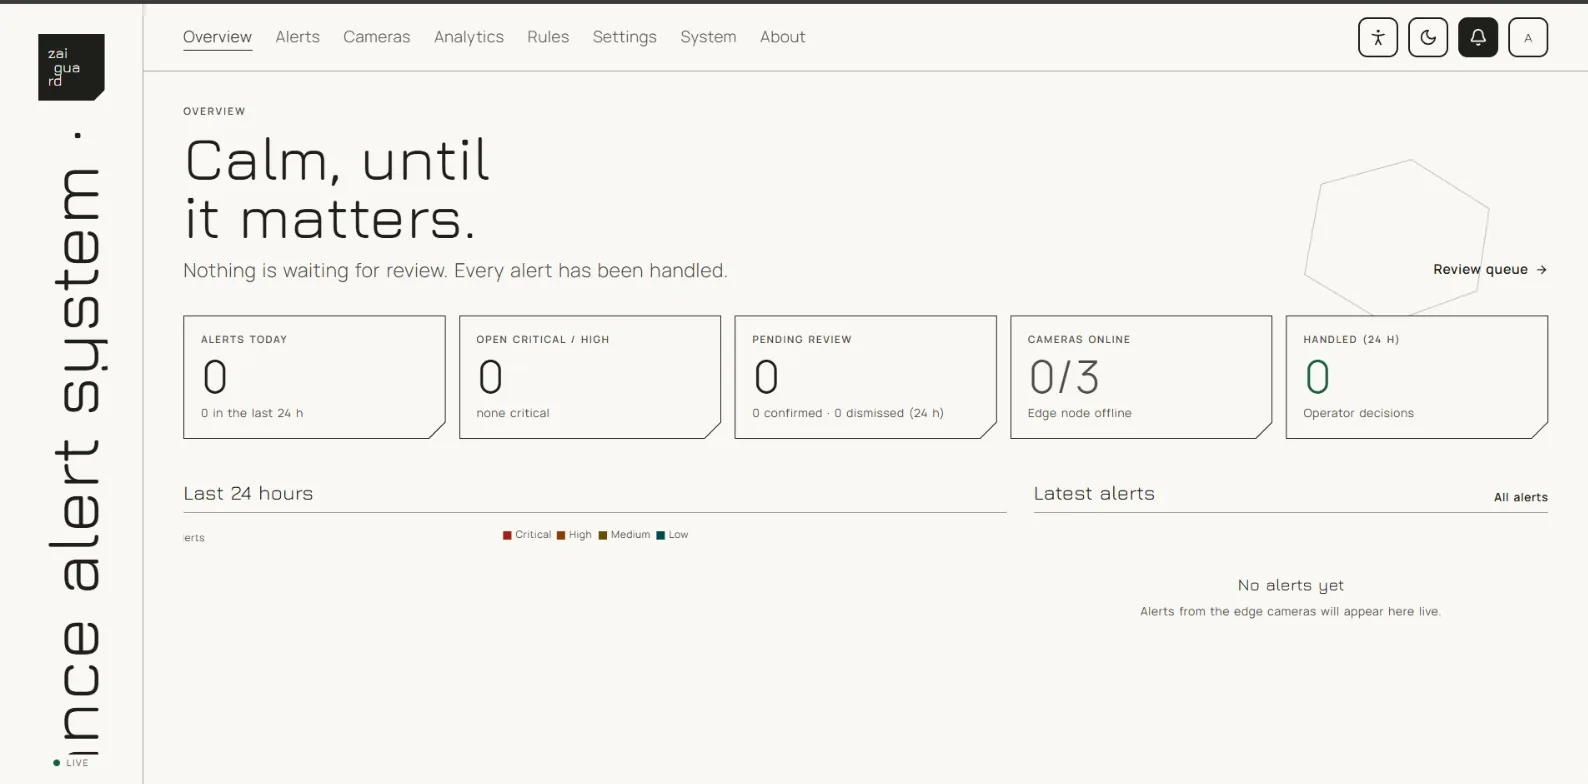Click the "Edge node offline" text

[x=1080, y=413]
